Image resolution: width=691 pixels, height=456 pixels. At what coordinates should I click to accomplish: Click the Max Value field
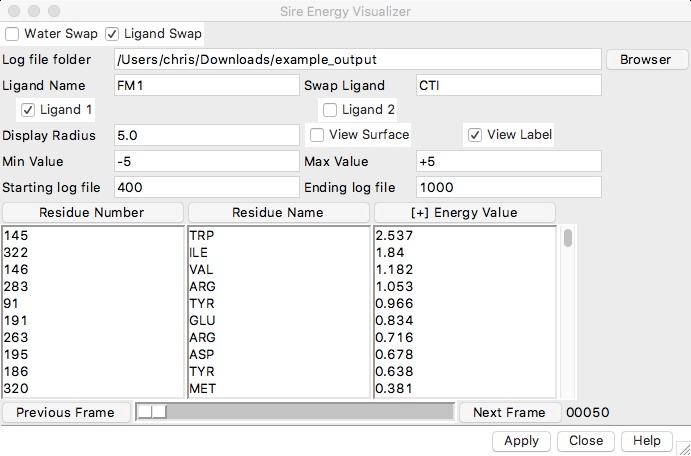tap(509, 161)
